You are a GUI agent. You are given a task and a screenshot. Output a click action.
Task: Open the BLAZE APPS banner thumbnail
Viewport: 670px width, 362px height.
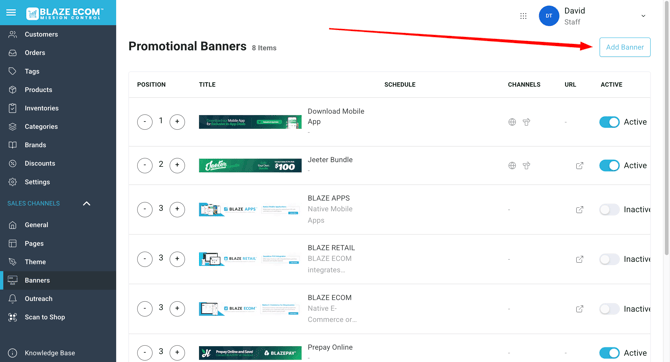pos(250,209)
